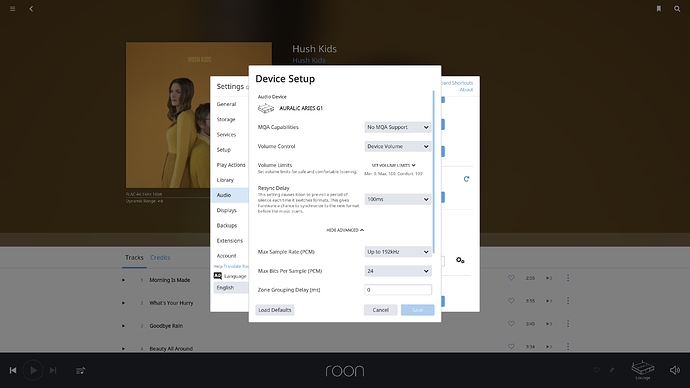
Task: Favorite the track Goodbye Rain
Action: pos(511,324)
